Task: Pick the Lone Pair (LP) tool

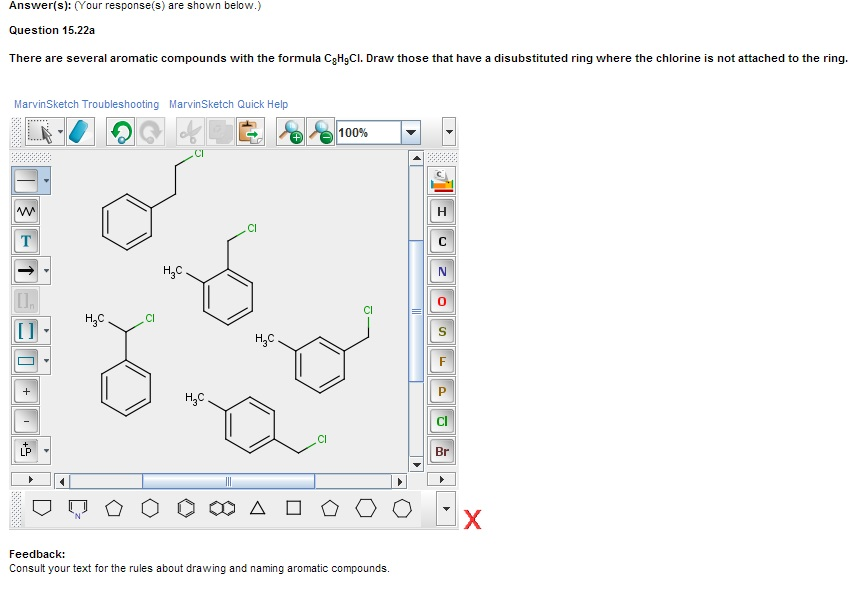Action: pos(28,452)
